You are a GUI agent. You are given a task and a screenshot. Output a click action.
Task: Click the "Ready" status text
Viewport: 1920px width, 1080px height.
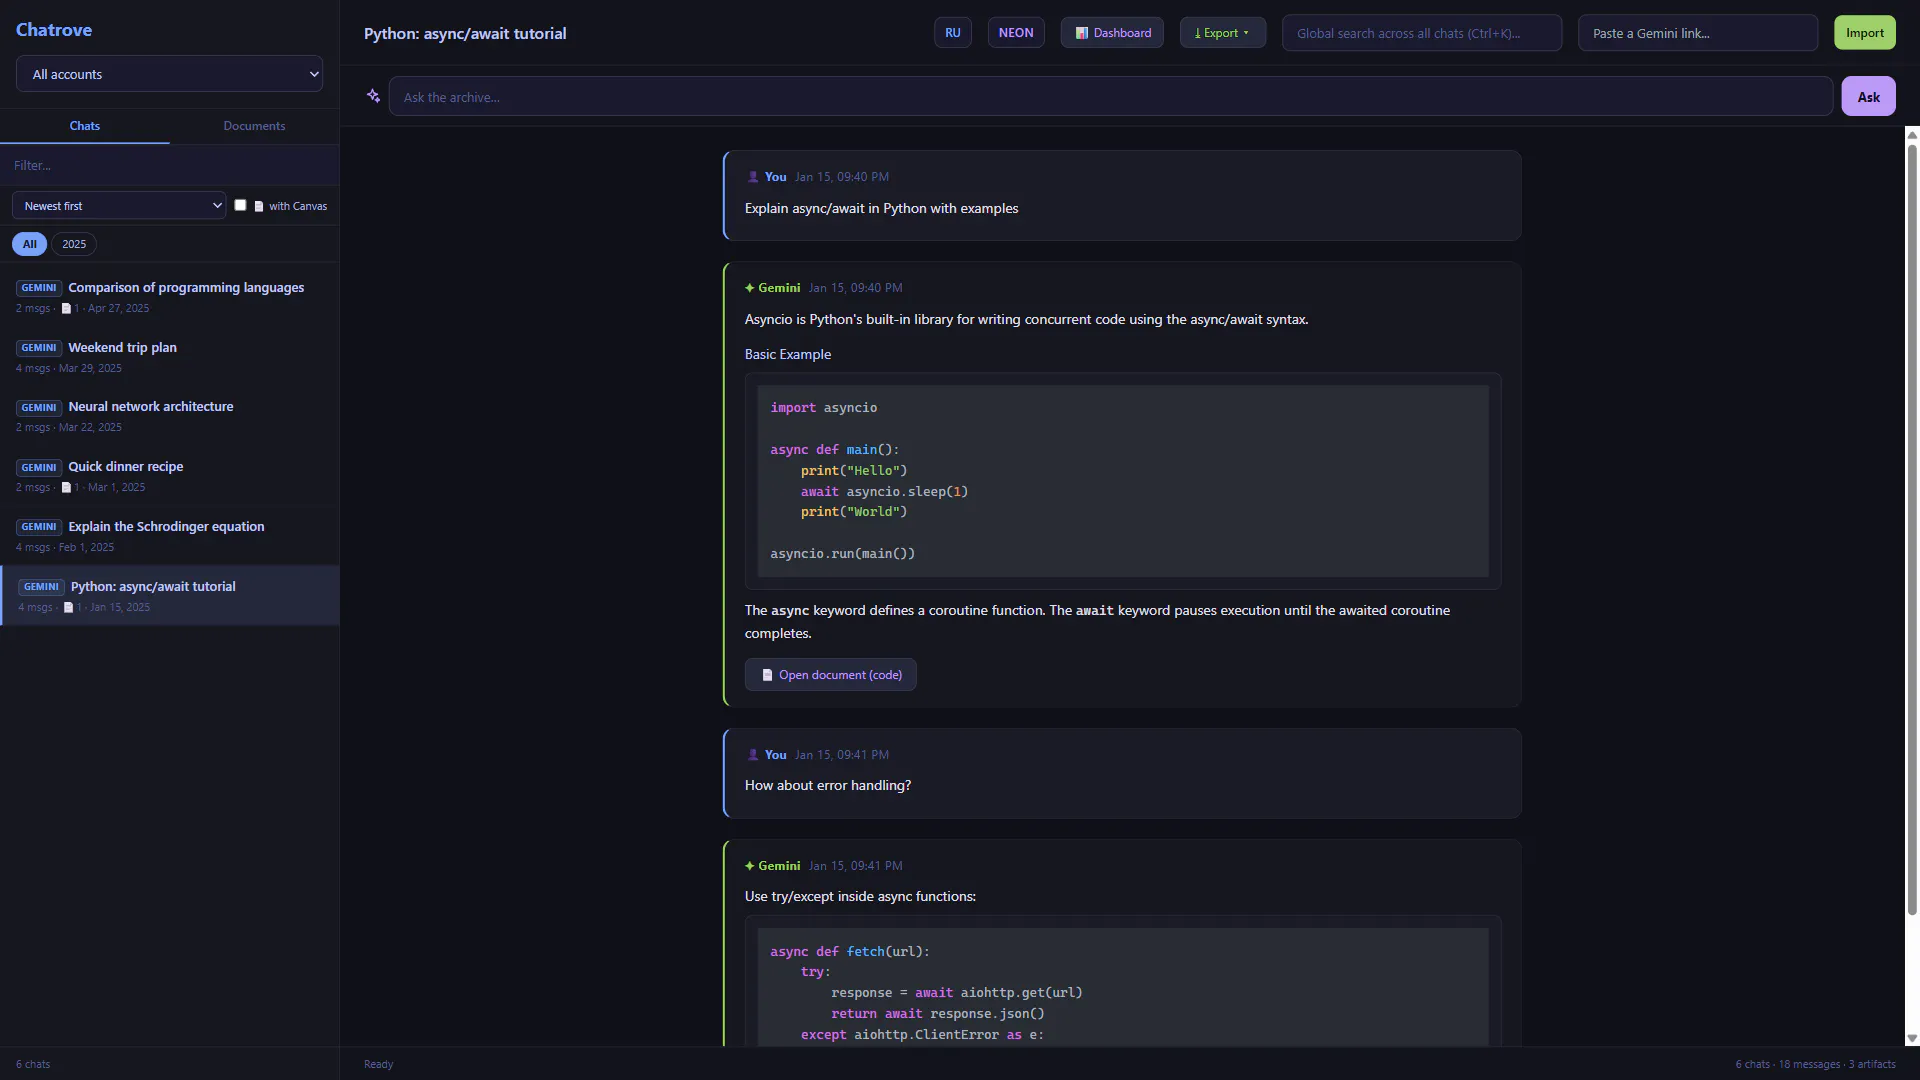[378, 1064]
